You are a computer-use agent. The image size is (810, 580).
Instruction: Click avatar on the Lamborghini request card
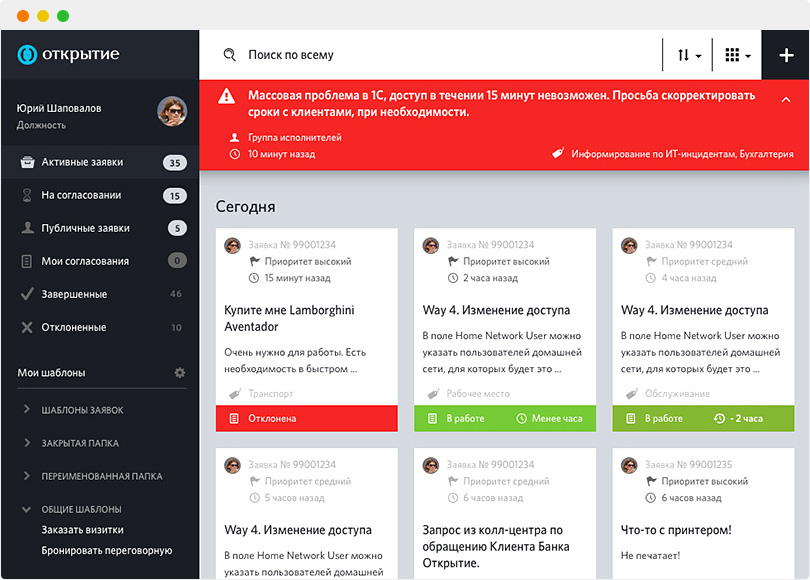232,245
